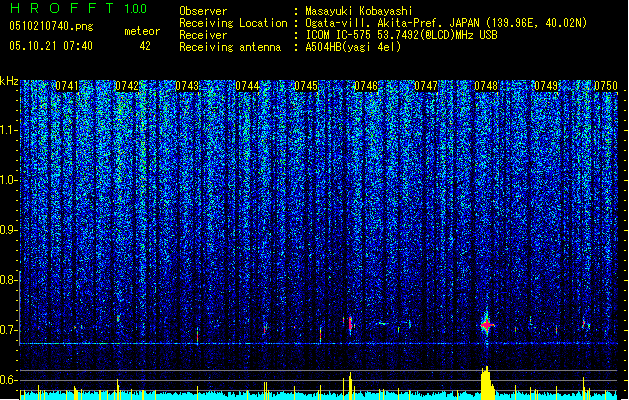This screenshot has width=629, height=400.
Task: Select observer name Masayuki Kobayashi
Action: click(358, 11)
